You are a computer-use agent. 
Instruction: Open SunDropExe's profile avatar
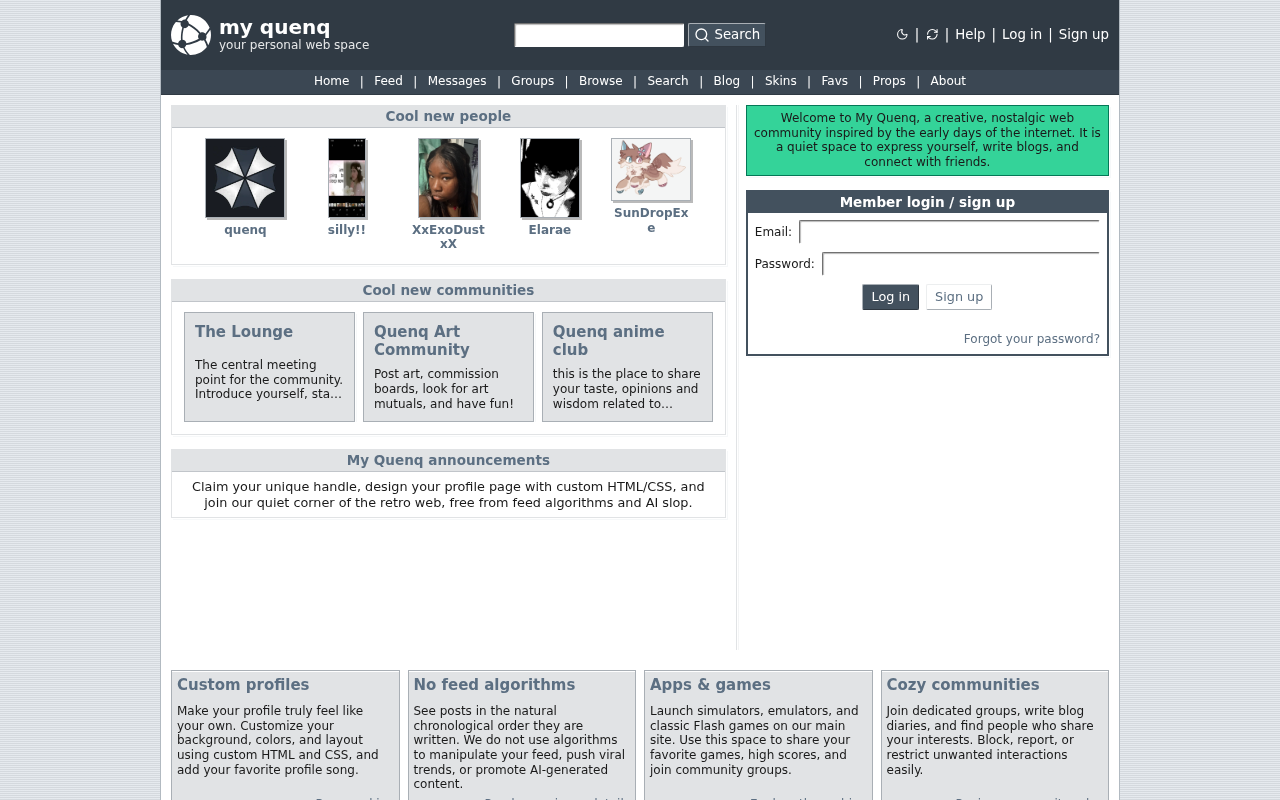[x=651, y=170]
